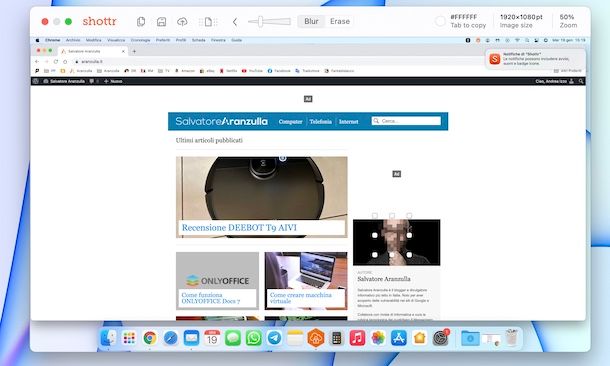Open Photos from the Dock
The width and height of the screenshot is (610, 366).
click(378, 338)
